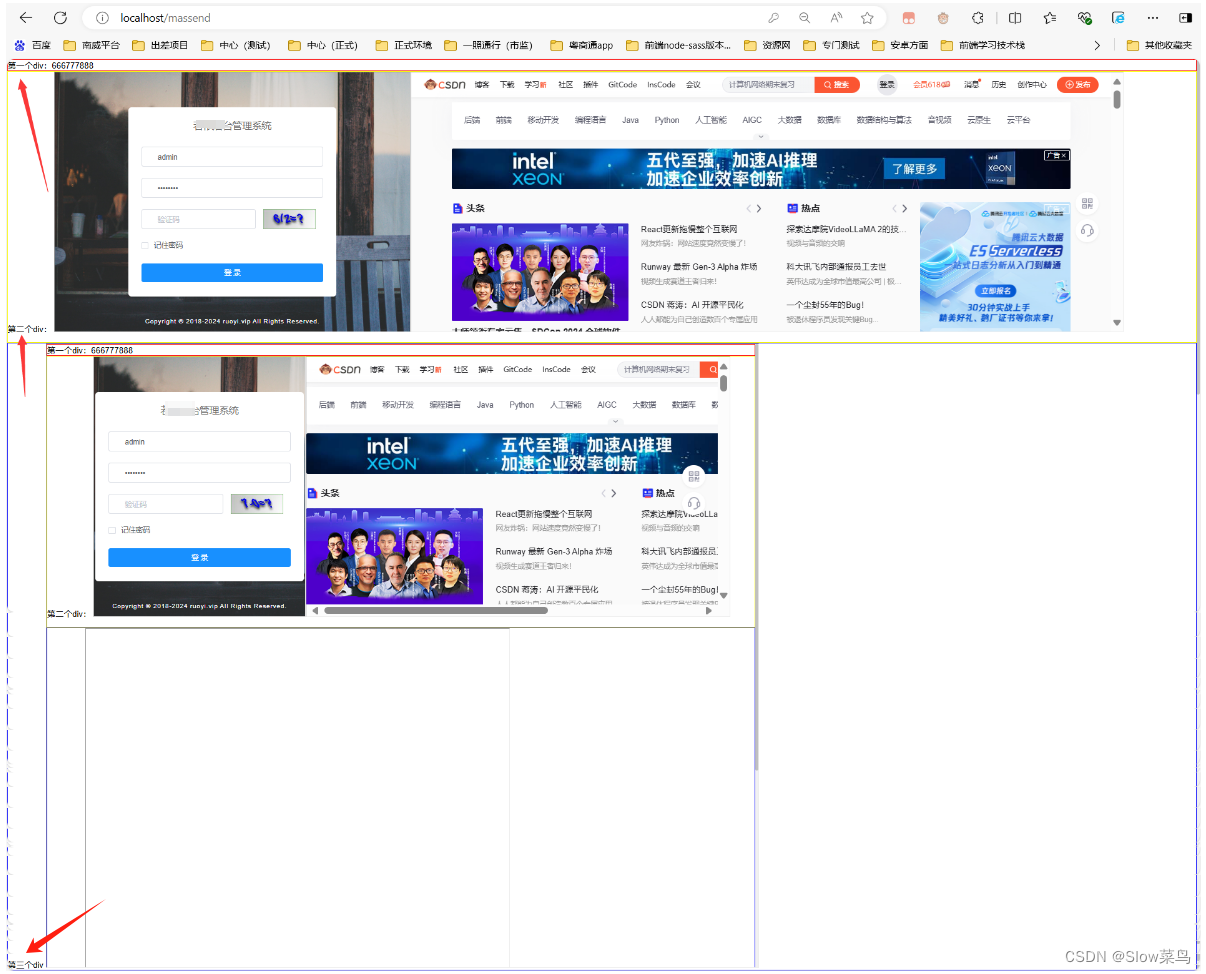Go to next 热点 item in upper frame
The height and width of the screenshot is (974, 1206).
click(905, 209)
